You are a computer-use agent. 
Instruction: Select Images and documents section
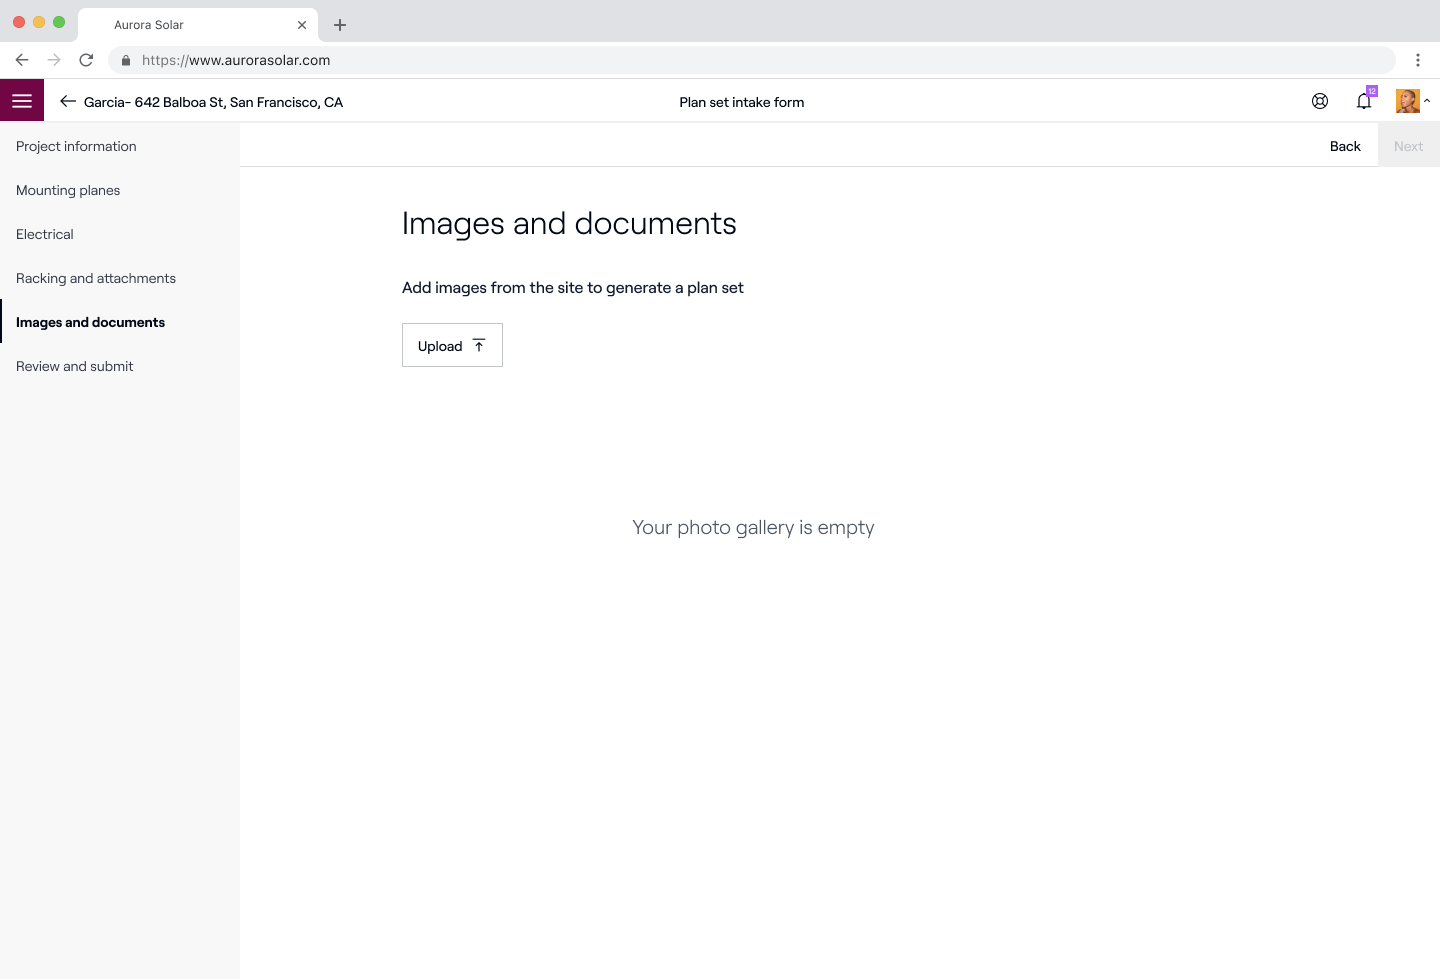(x=120, y=322)
